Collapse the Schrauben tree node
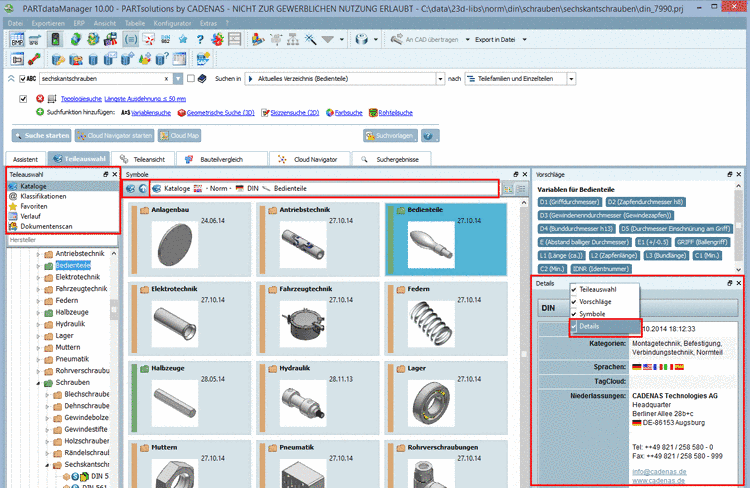 [x=38, y=383]
